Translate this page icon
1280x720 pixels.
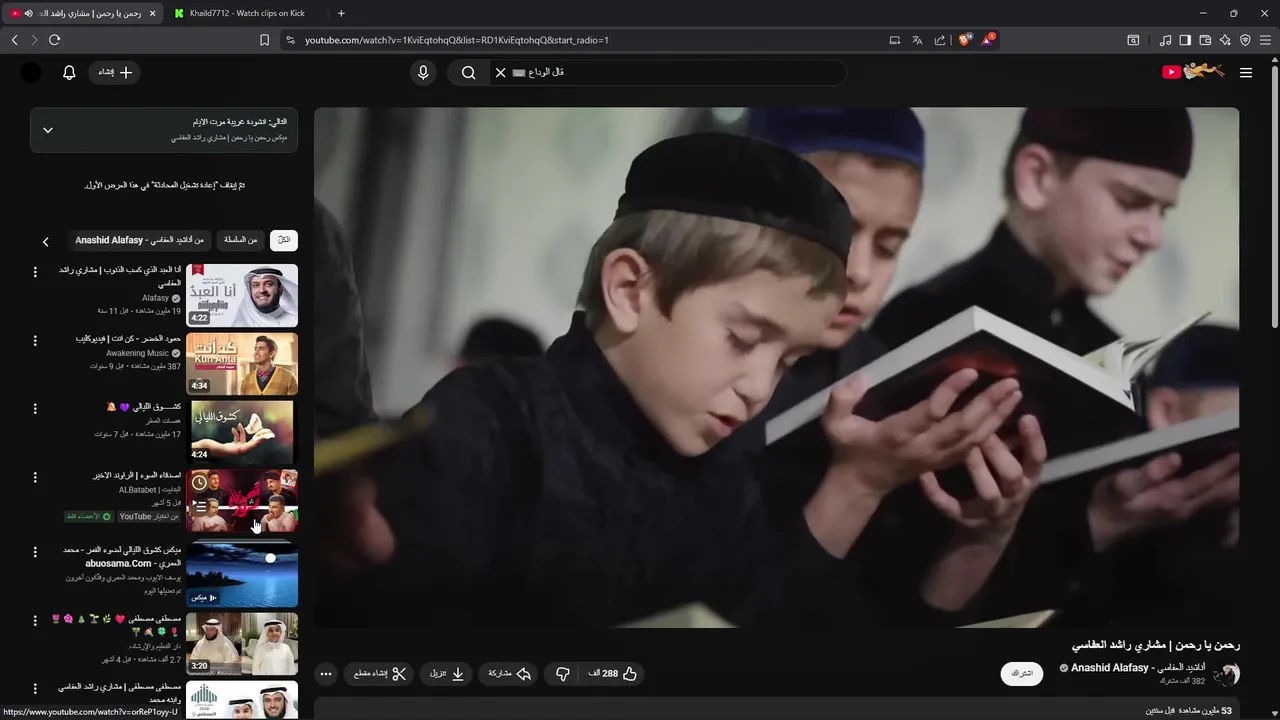click(x=917, y=40)
